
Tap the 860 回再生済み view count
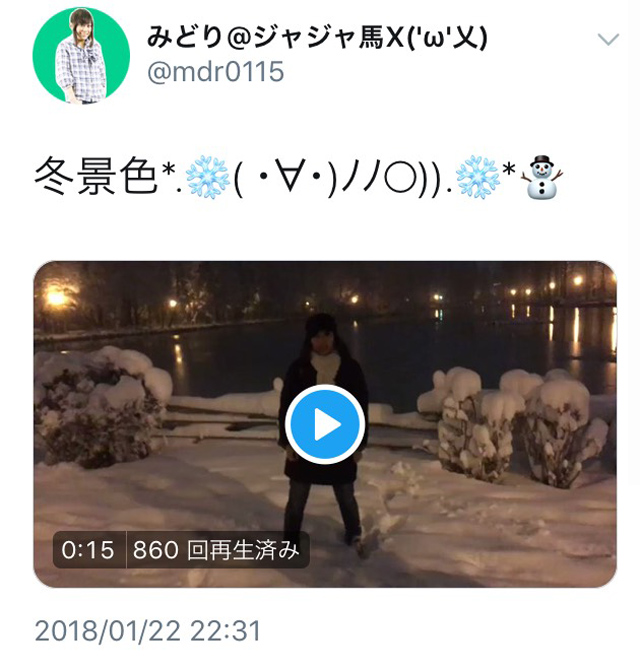coord(216,550)
